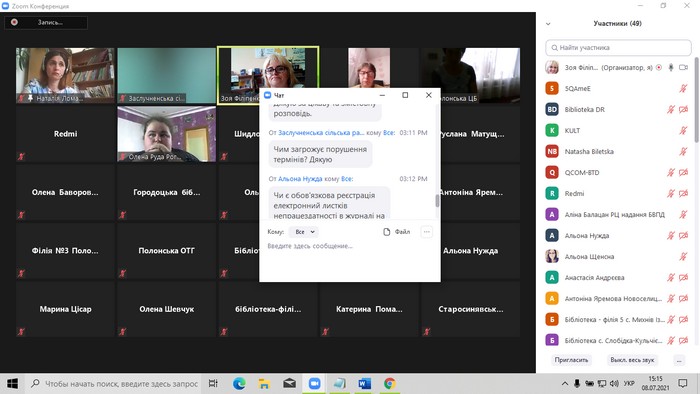This screenshot has height=394, width=700.
Task: Click the participants panel scrollbar
Action: (x=696, y=100)
